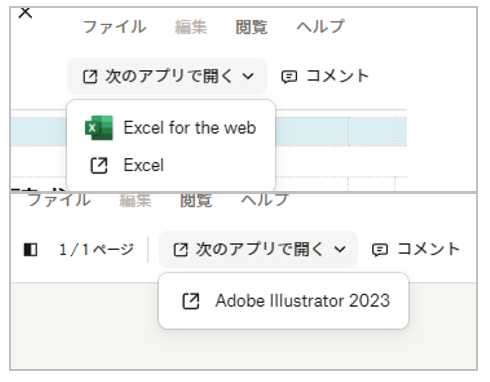Open 閲覧 menu in the upper preview
Image resolution: width=490 pixels, height=382 pixels.
pyautogui.click(x=251, y=27)
